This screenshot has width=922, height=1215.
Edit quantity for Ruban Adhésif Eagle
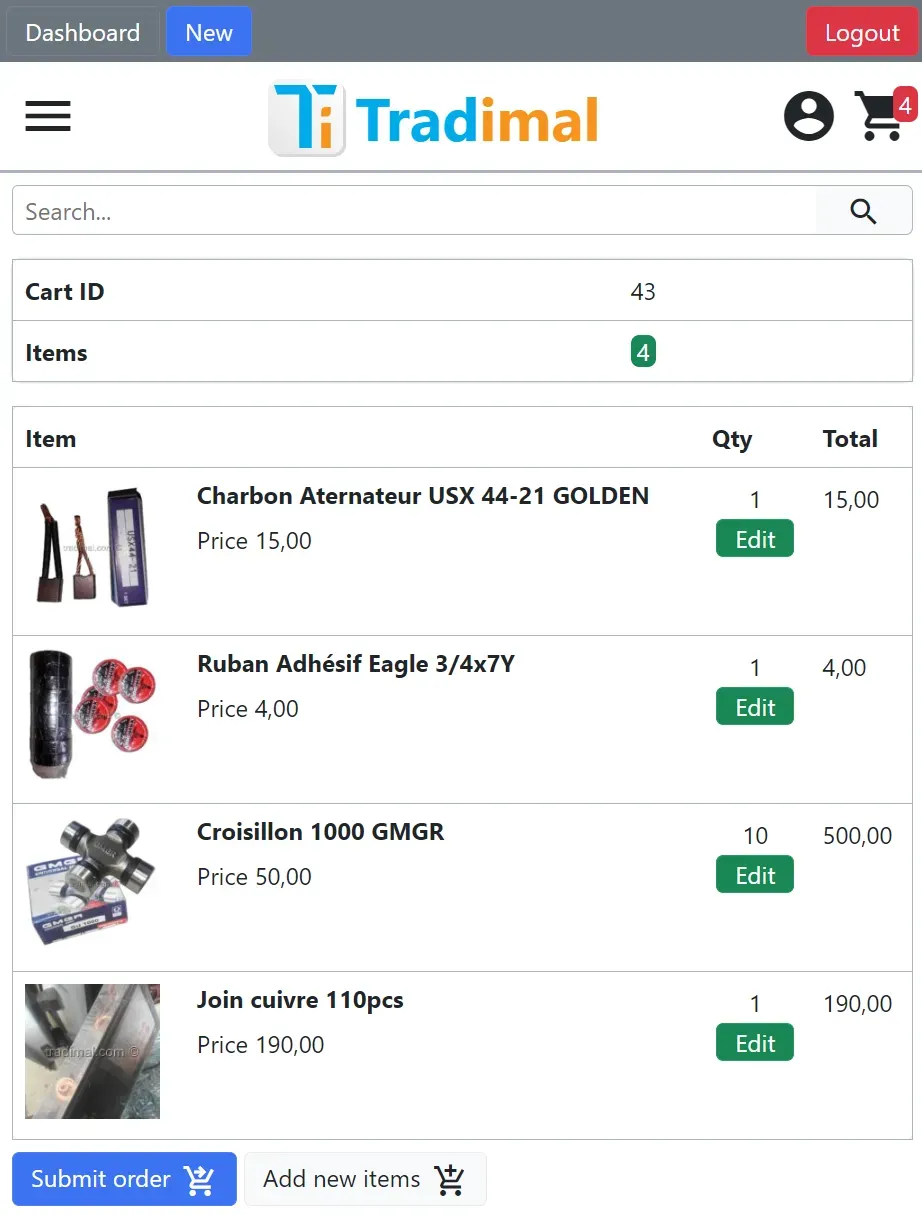(755, 707)
